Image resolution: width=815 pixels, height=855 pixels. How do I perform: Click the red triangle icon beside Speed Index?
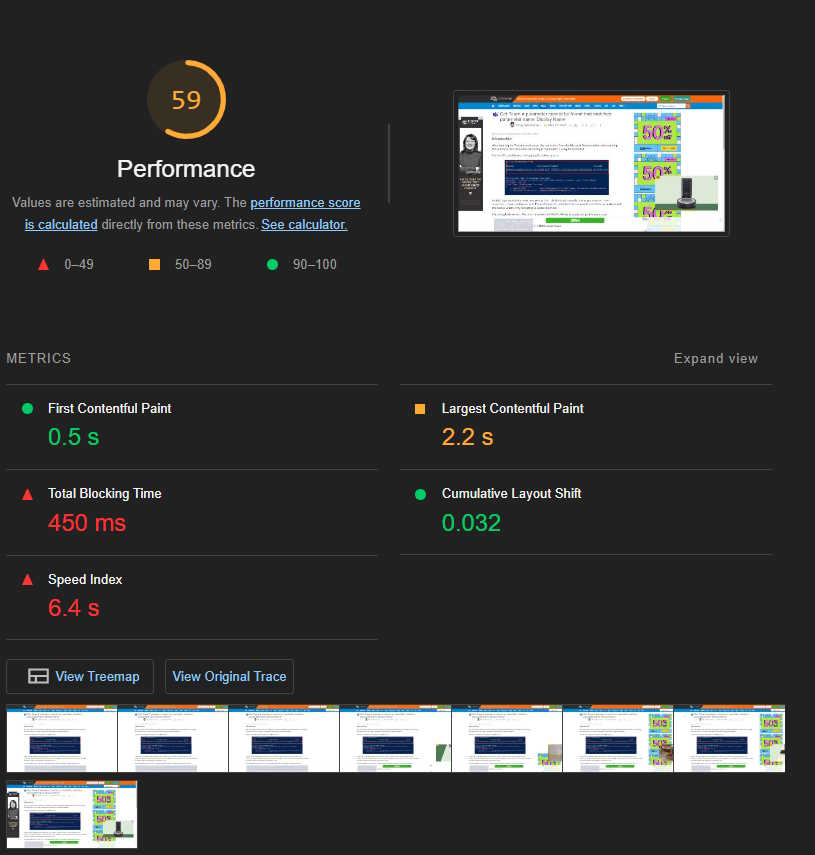point(25,579)
